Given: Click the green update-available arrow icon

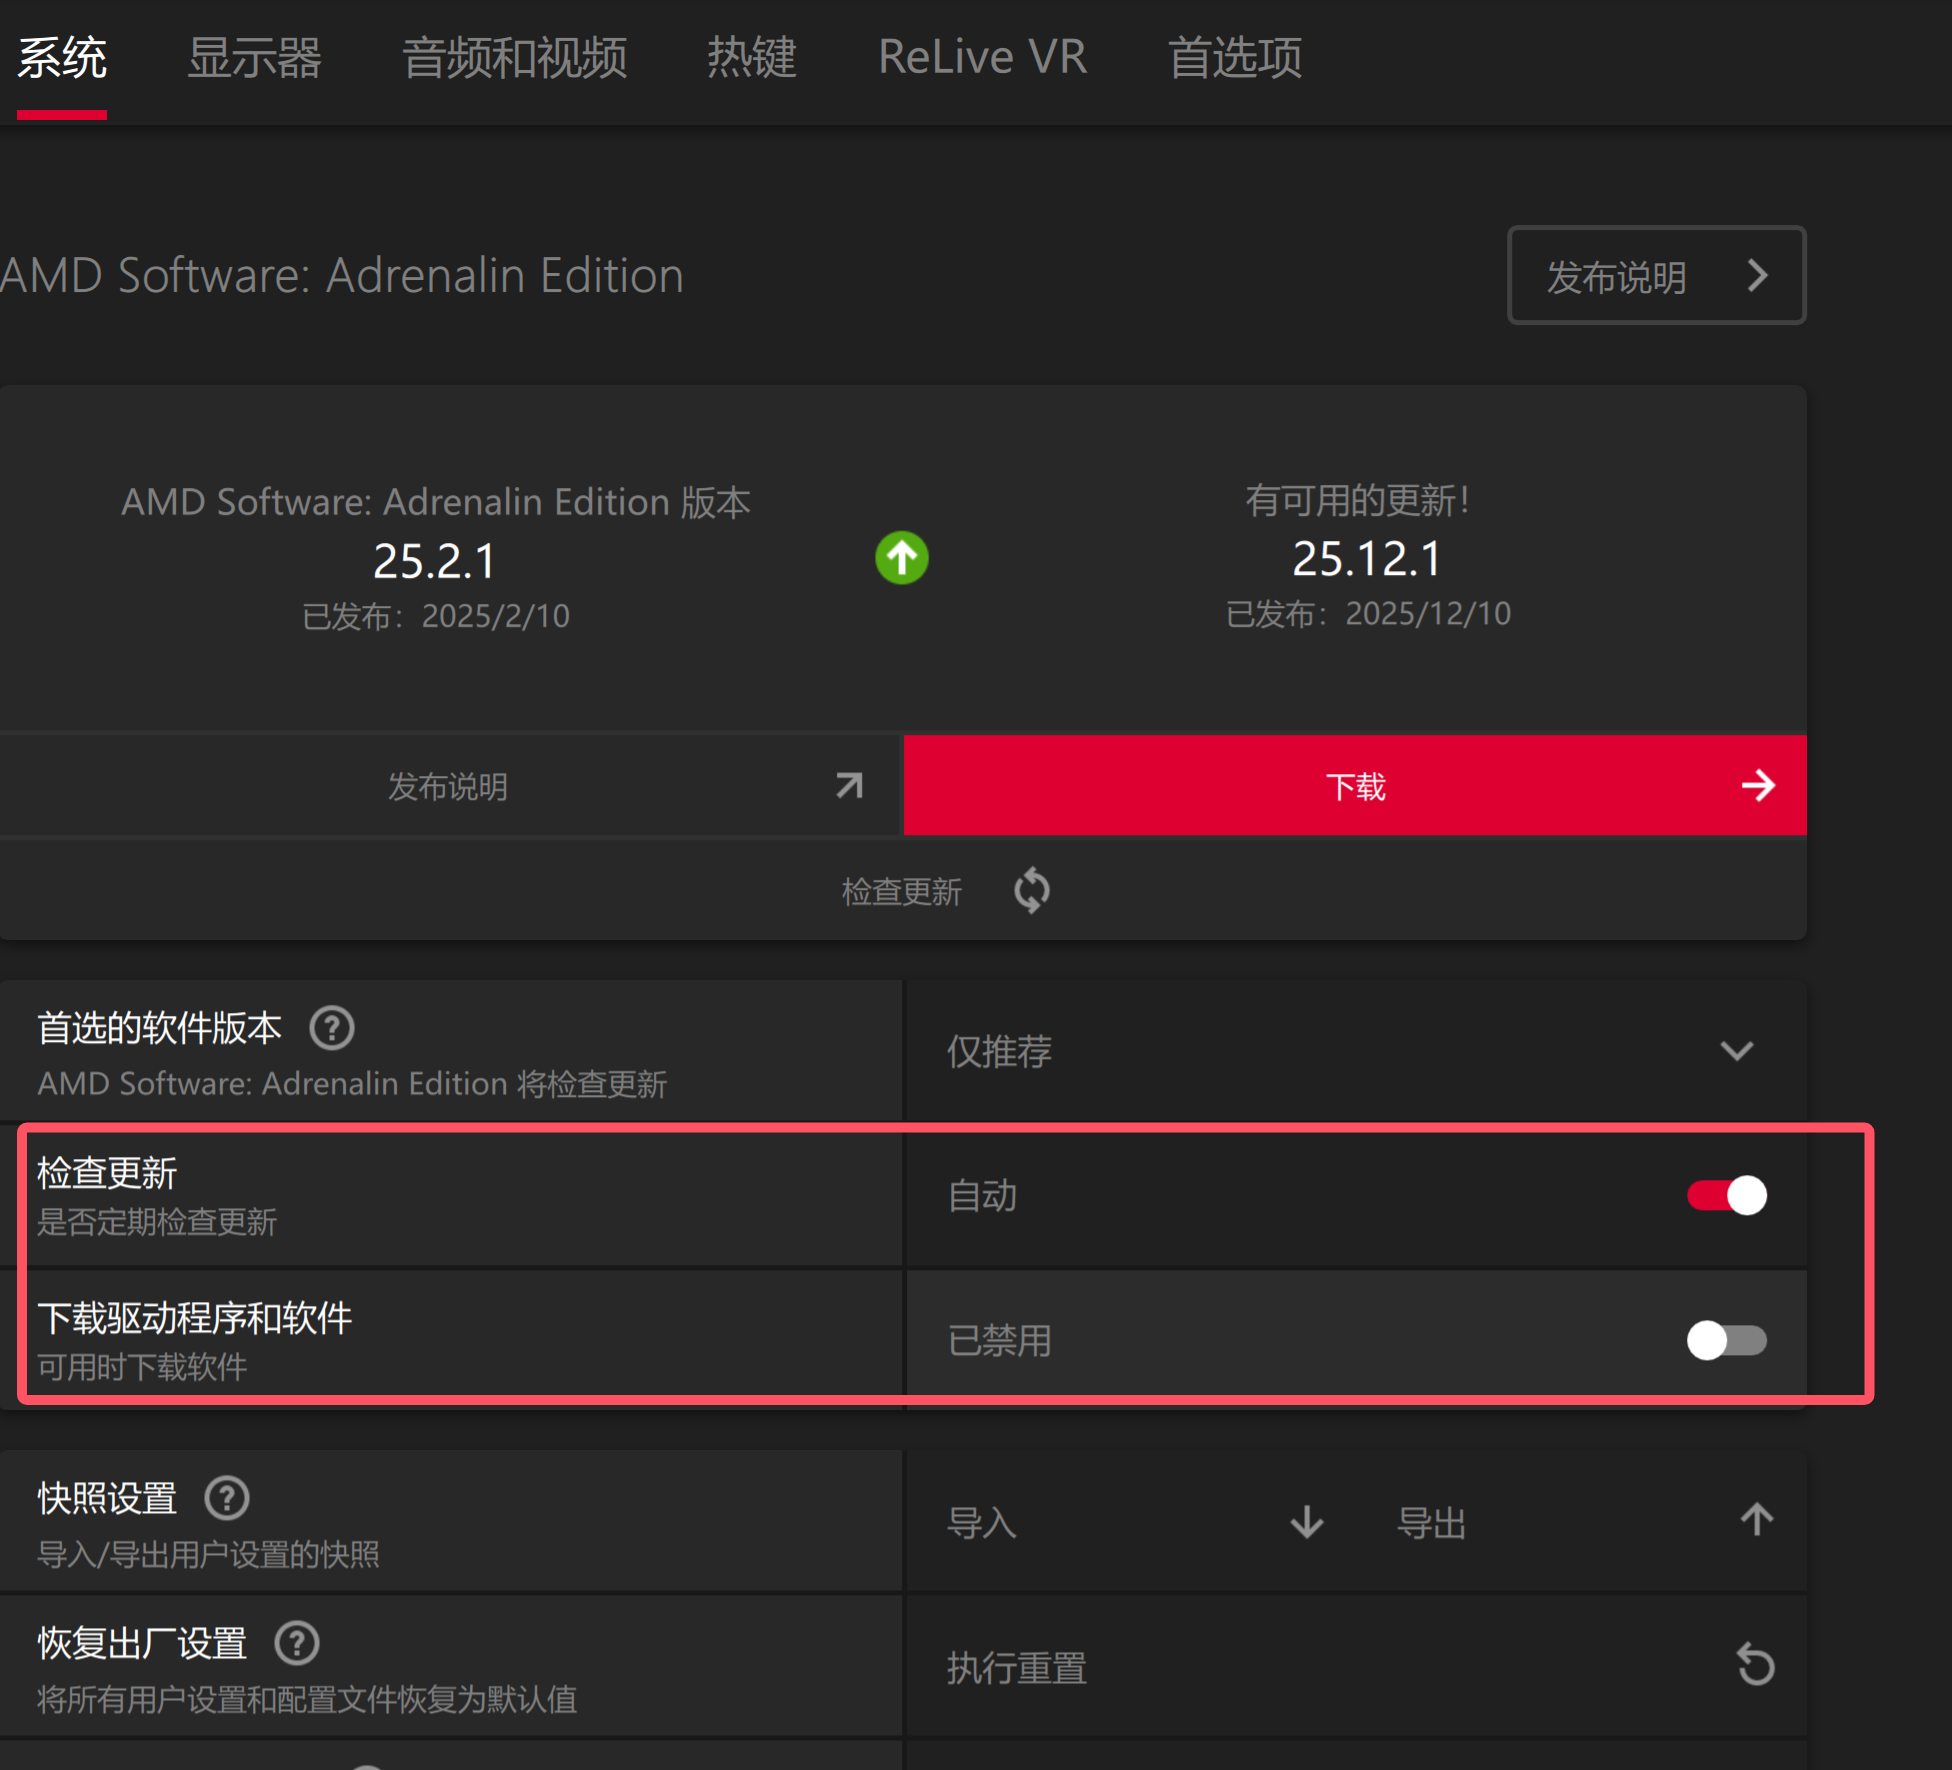Looking at the screenshot, I should 902,558.
